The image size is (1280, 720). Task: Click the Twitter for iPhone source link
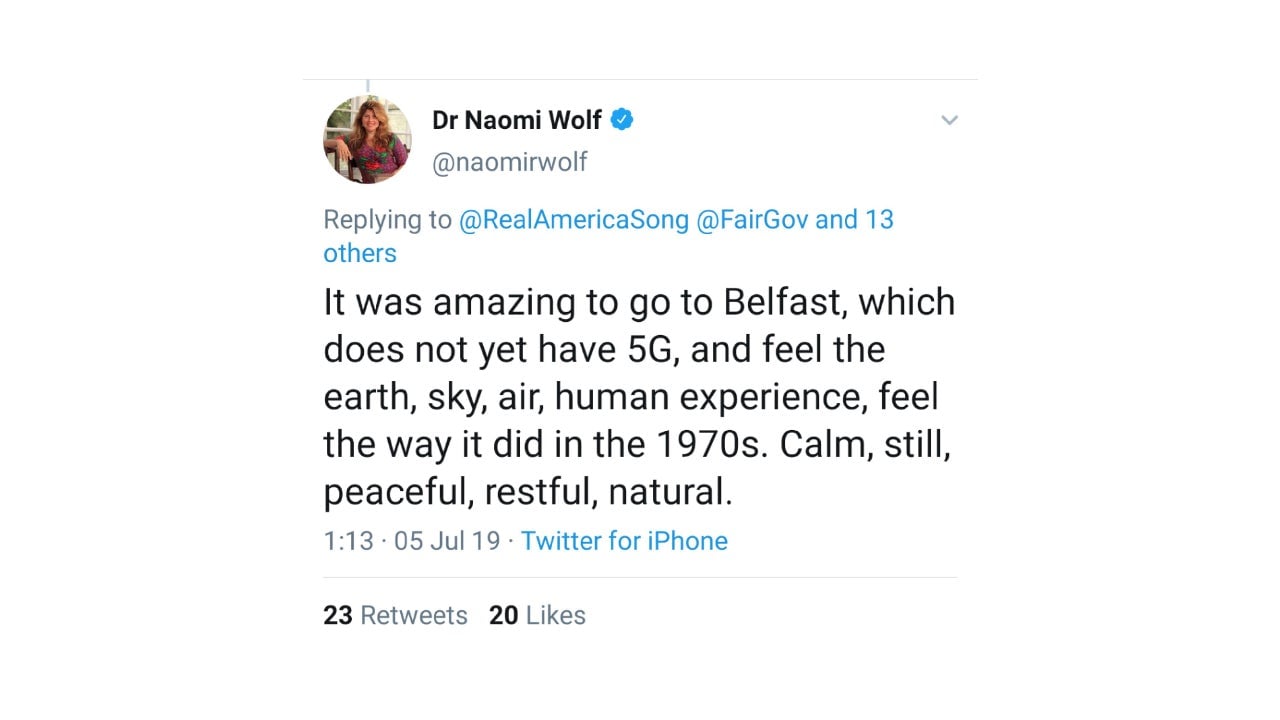tap(624, 541)
